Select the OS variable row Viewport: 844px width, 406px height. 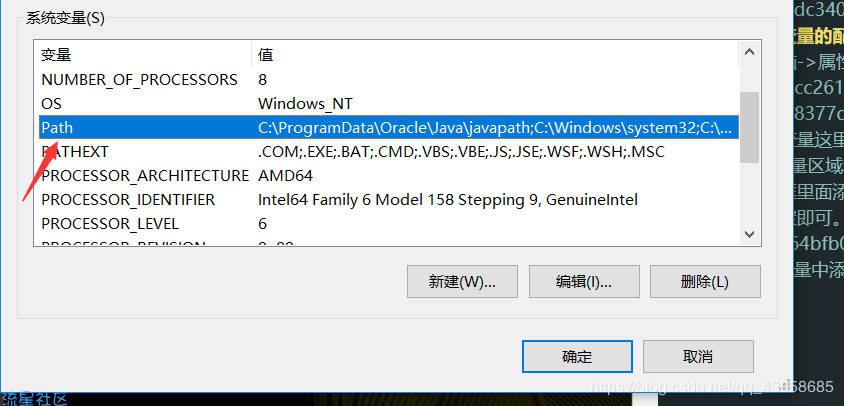(389, 103)
